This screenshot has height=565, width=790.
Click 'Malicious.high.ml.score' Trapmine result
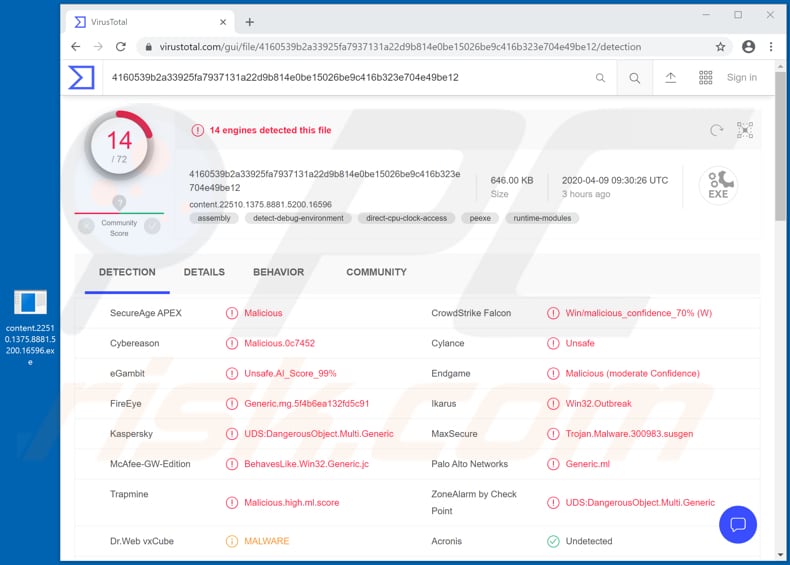click(292, 503)
